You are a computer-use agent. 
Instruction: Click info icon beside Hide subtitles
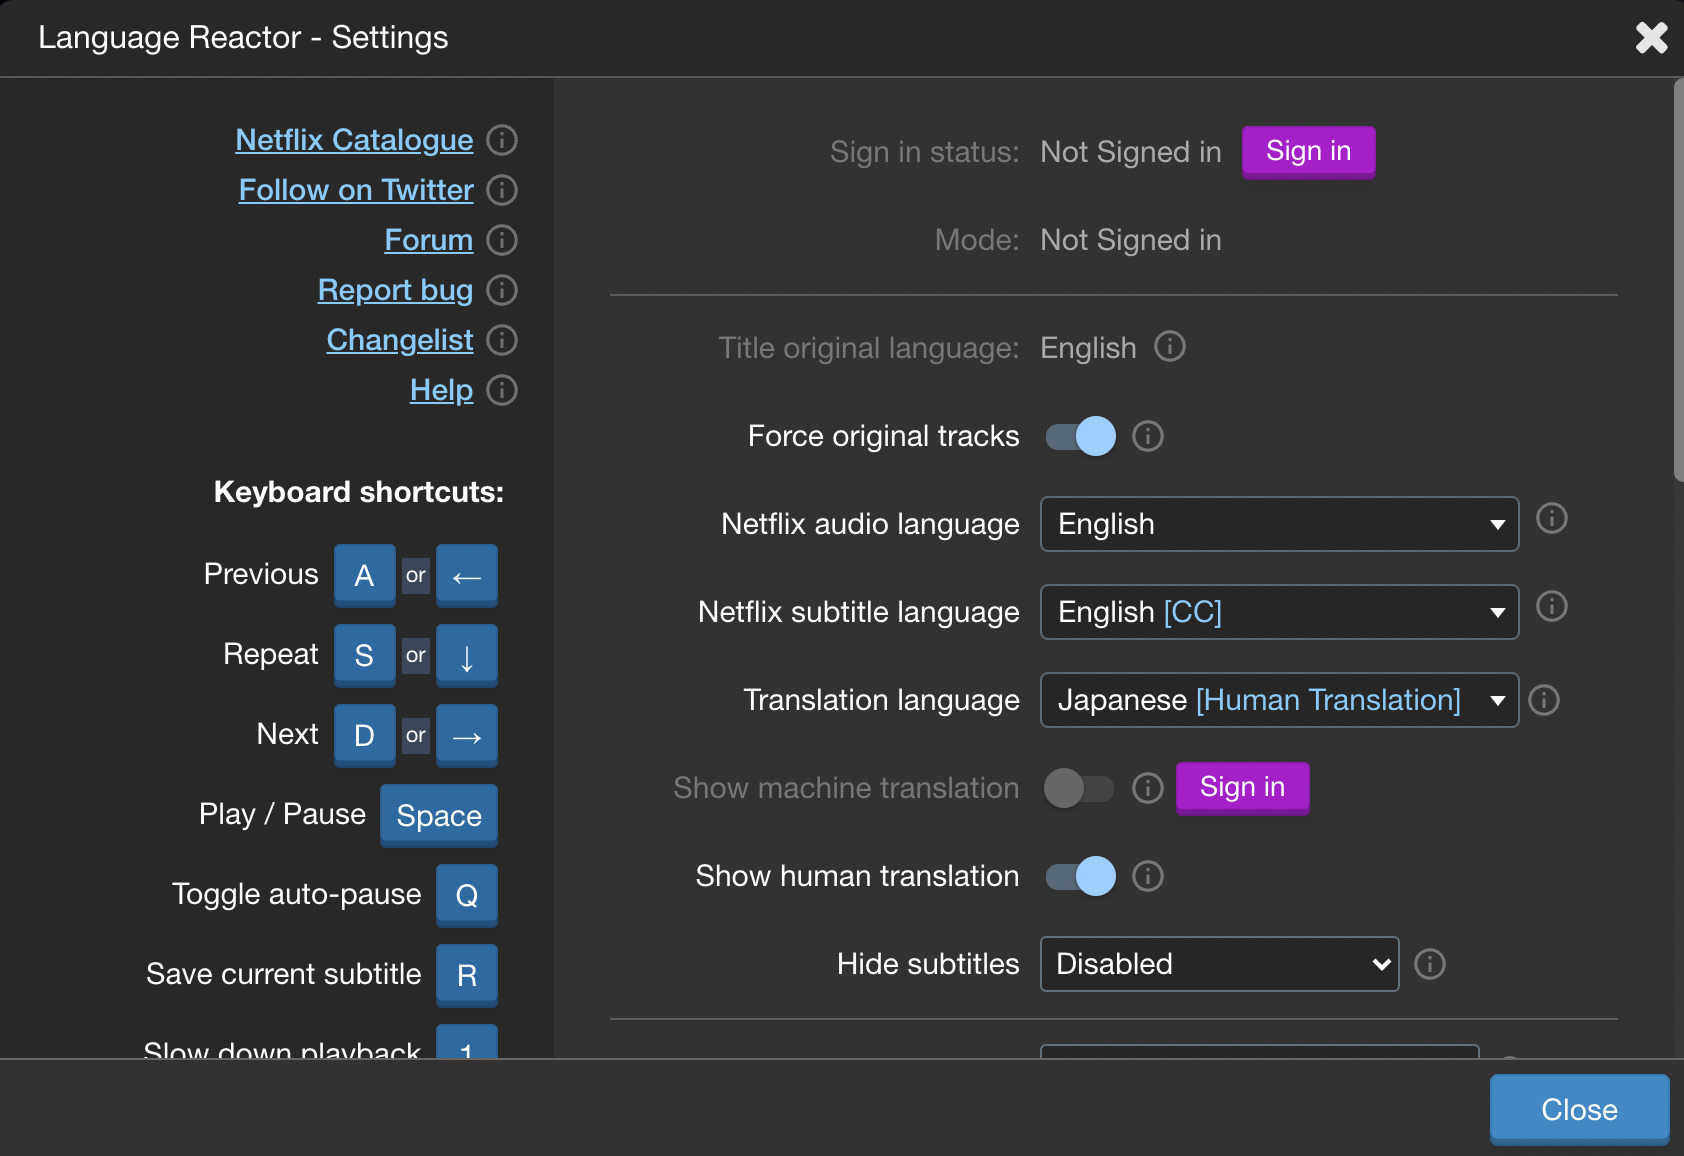click(x=1430, y=964)
